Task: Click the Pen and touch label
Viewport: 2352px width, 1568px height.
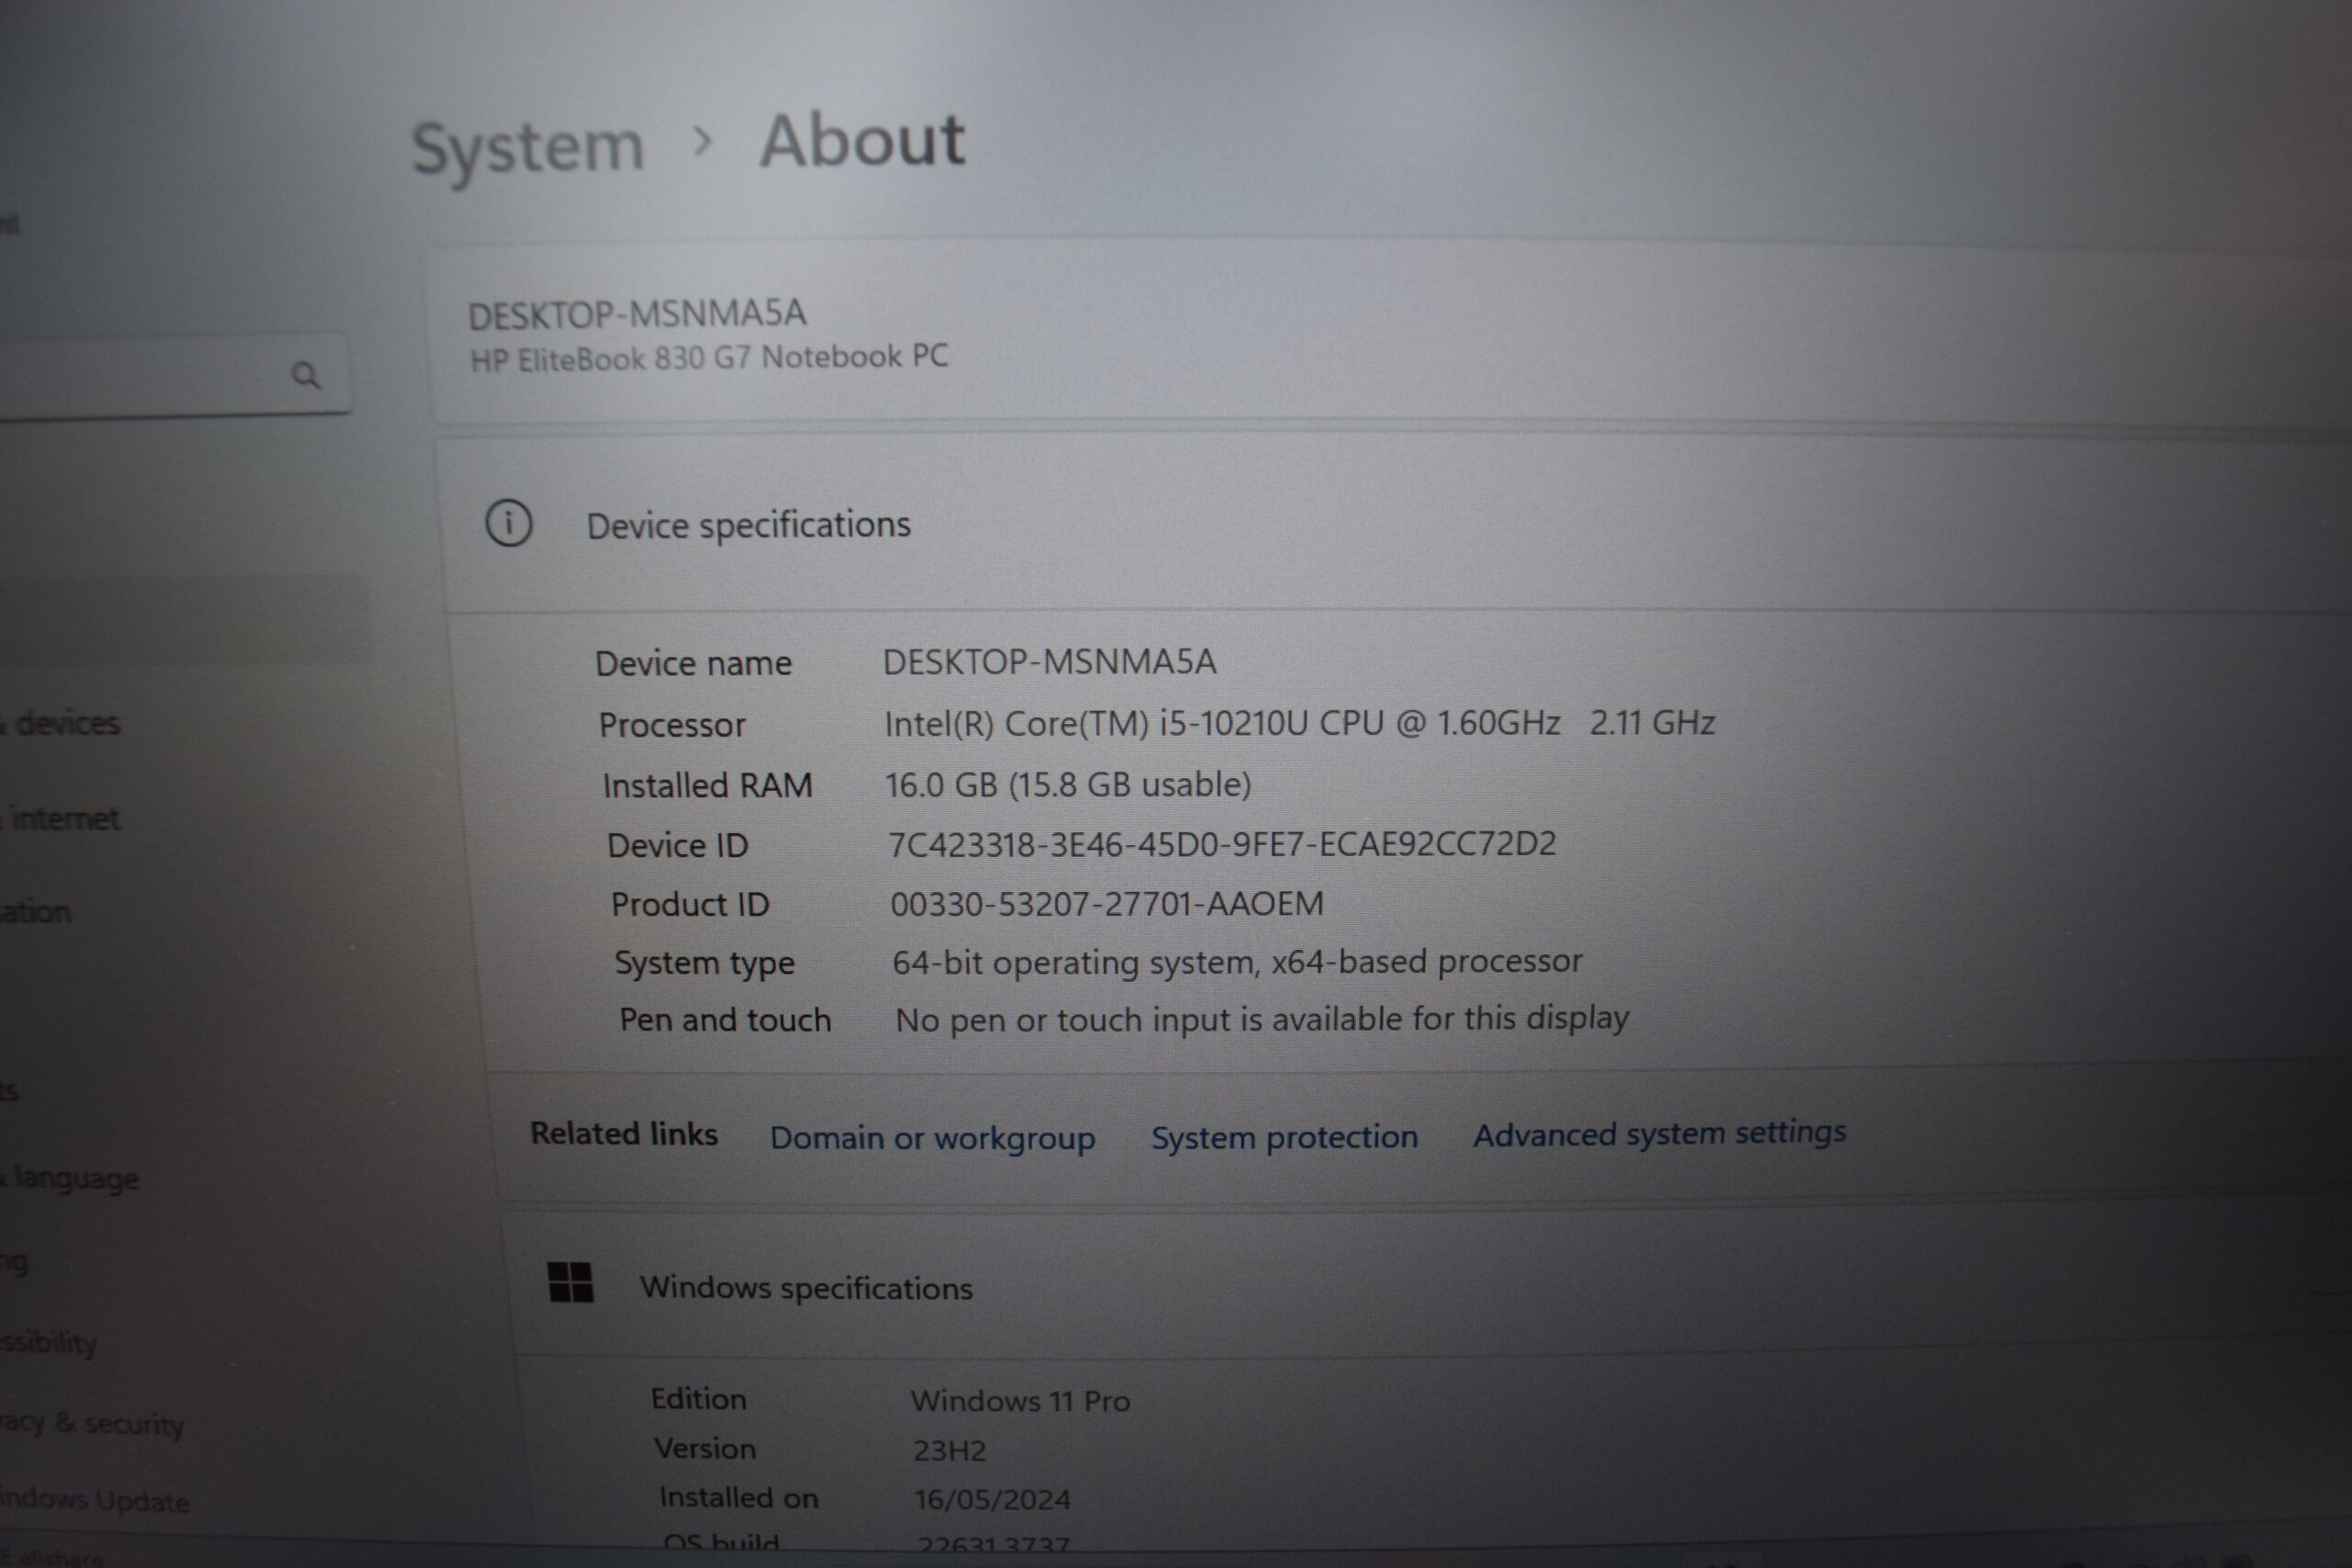Action: (x=725, y=1020)
